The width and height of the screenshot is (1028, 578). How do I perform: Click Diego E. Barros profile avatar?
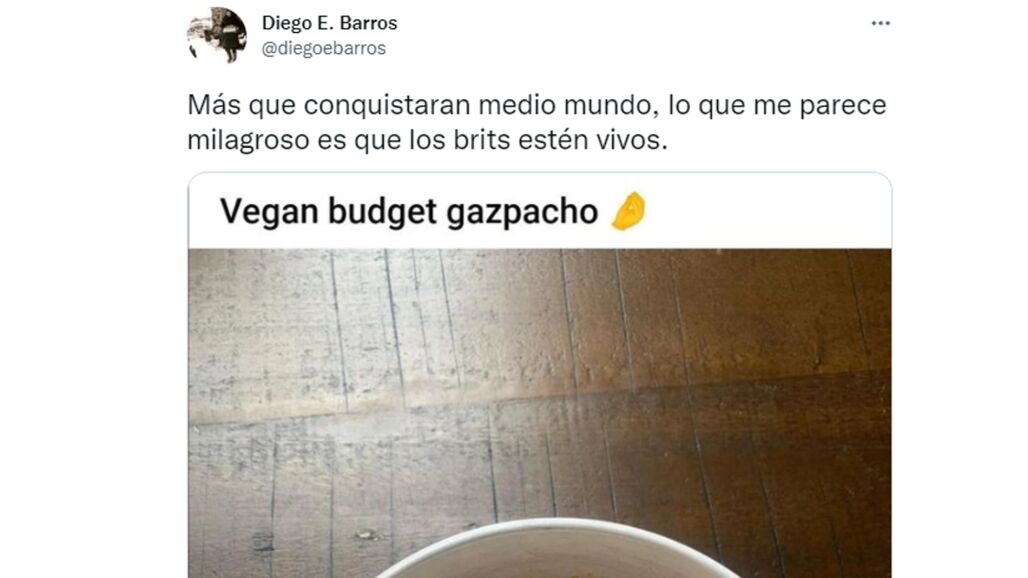tap(217, 35)
